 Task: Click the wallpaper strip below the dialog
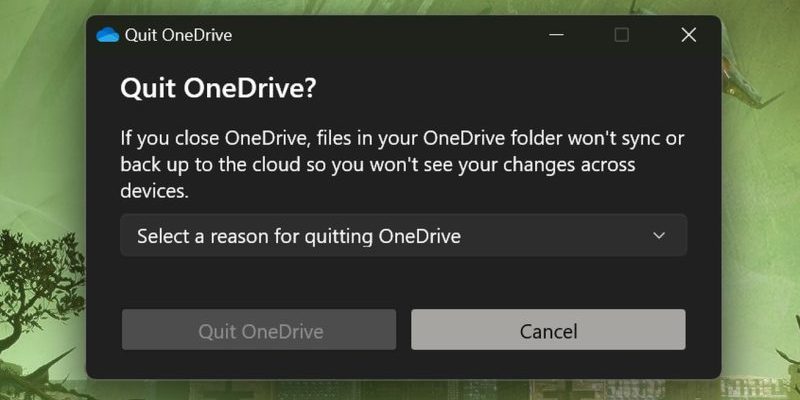tap(403, 390)
